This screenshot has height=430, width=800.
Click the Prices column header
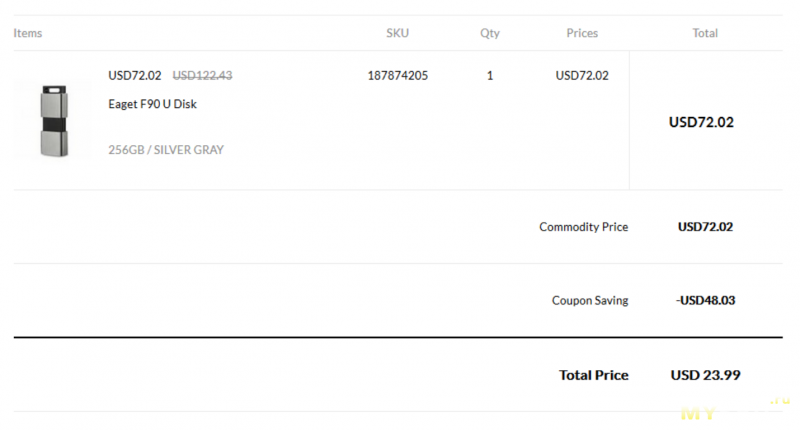click(582, 33)
